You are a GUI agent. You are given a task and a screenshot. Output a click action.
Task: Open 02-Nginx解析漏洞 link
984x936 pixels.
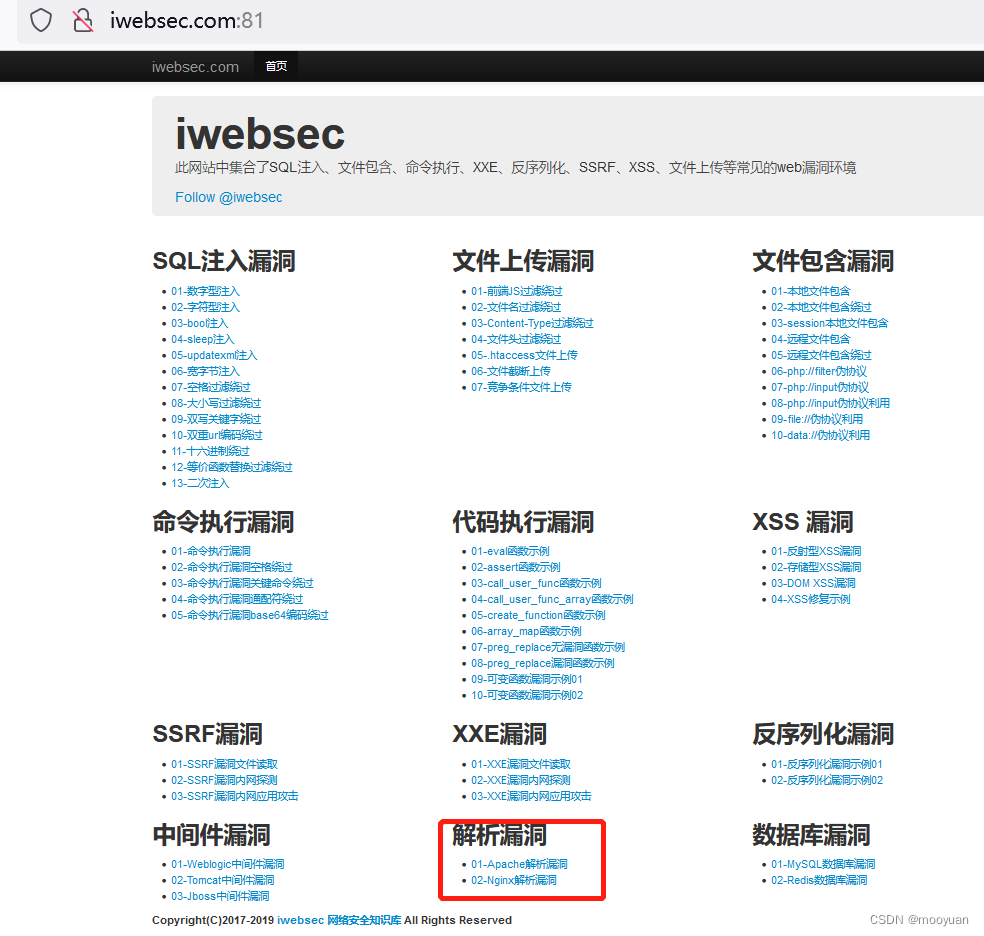[x=514, y=880]
